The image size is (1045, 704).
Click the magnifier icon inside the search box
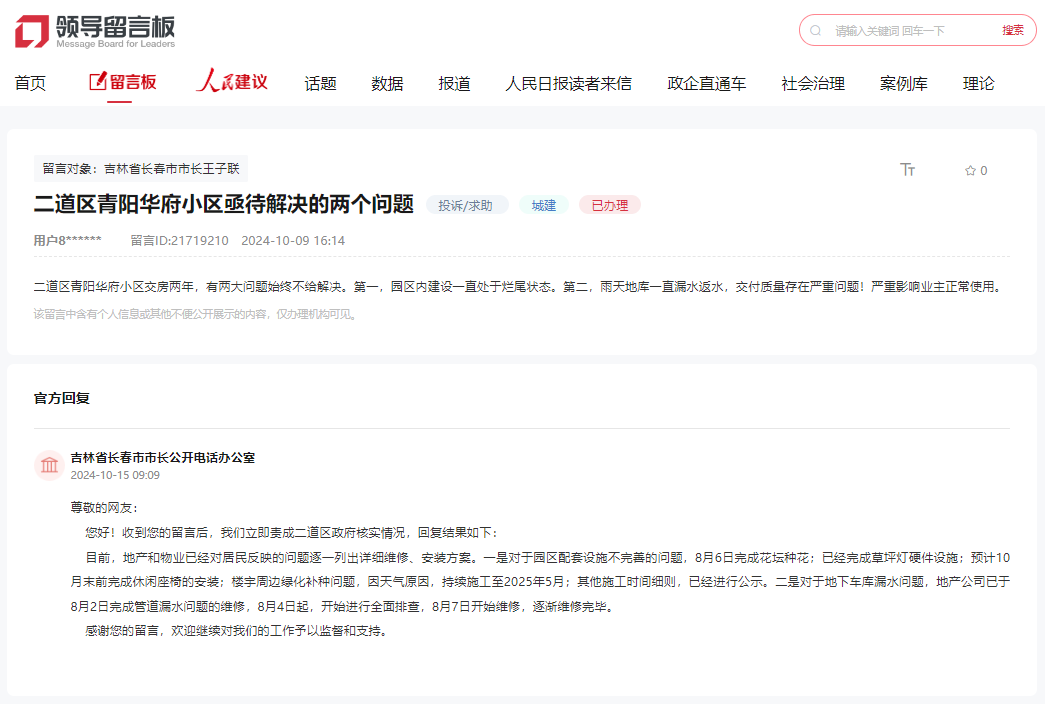point(815,30)
